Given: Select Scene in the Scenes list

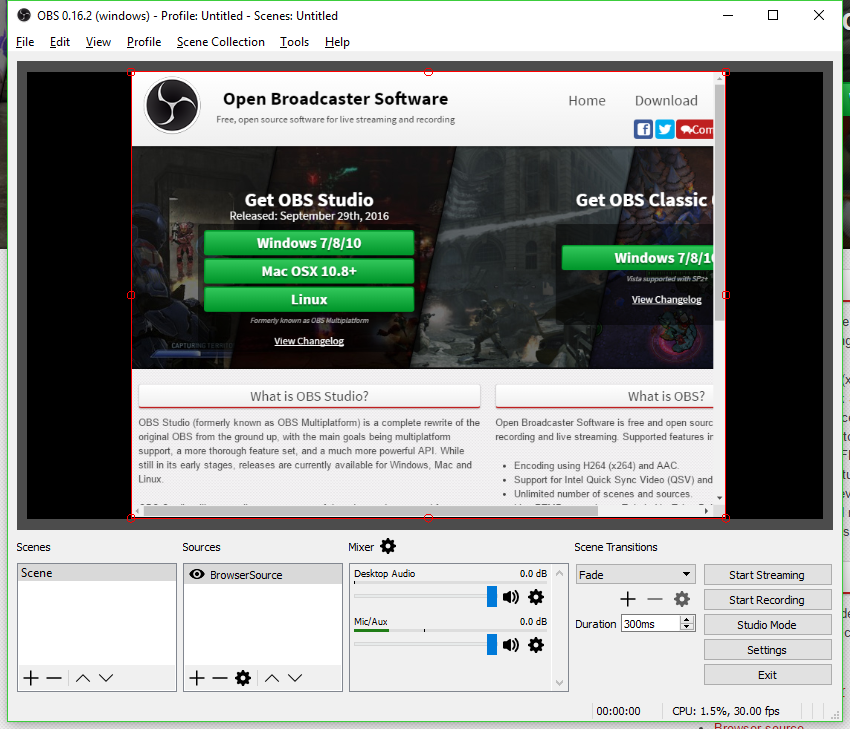Looking at the screenshot, I should point(96,573).
